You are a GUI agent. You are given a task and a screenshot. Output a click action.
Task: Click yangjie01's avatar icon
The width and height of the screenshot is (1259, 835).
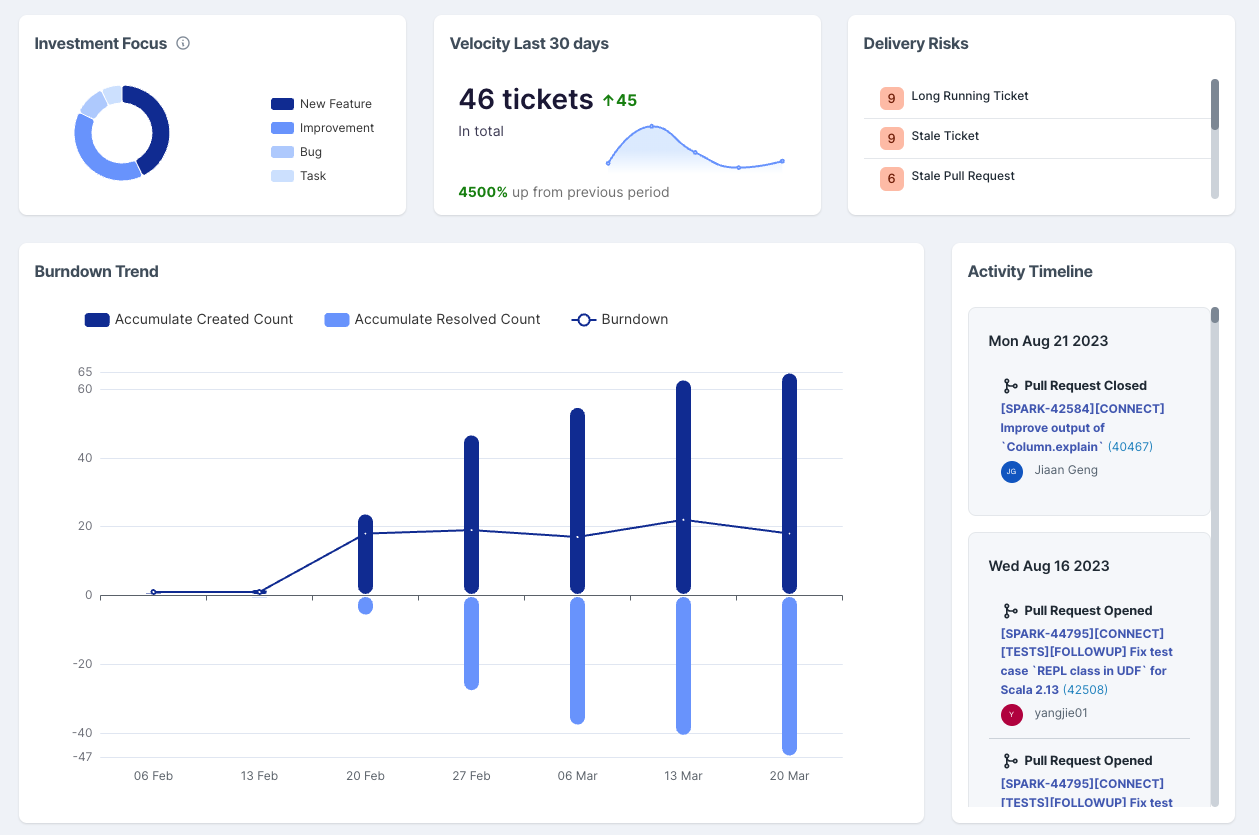point(1011,714)
